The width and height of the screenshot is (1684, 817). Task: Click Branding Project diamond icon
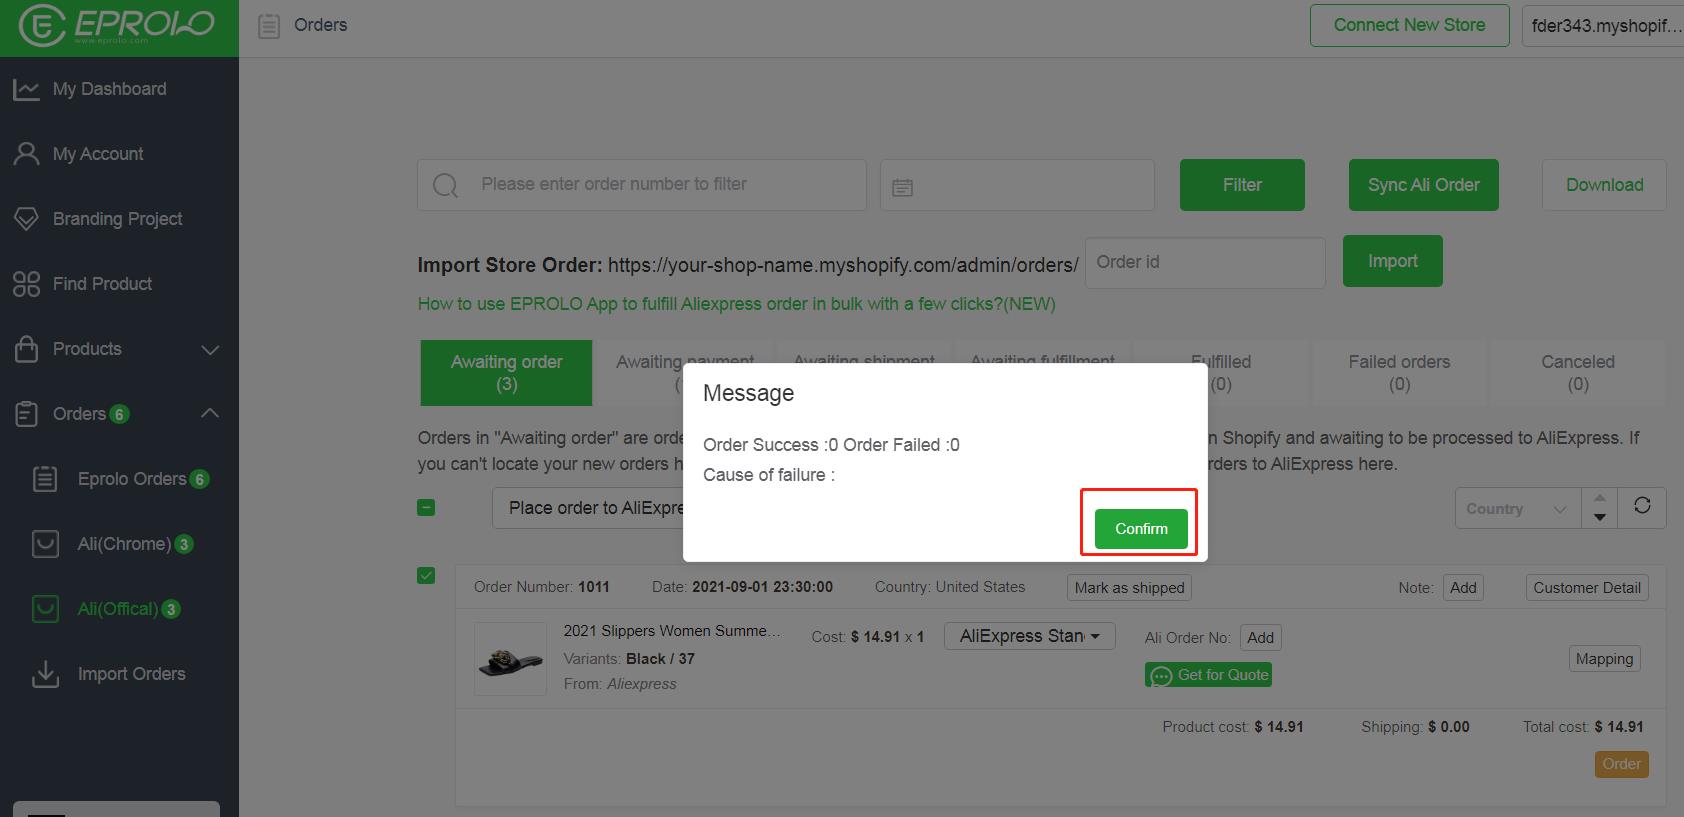(x=26, y=219)
